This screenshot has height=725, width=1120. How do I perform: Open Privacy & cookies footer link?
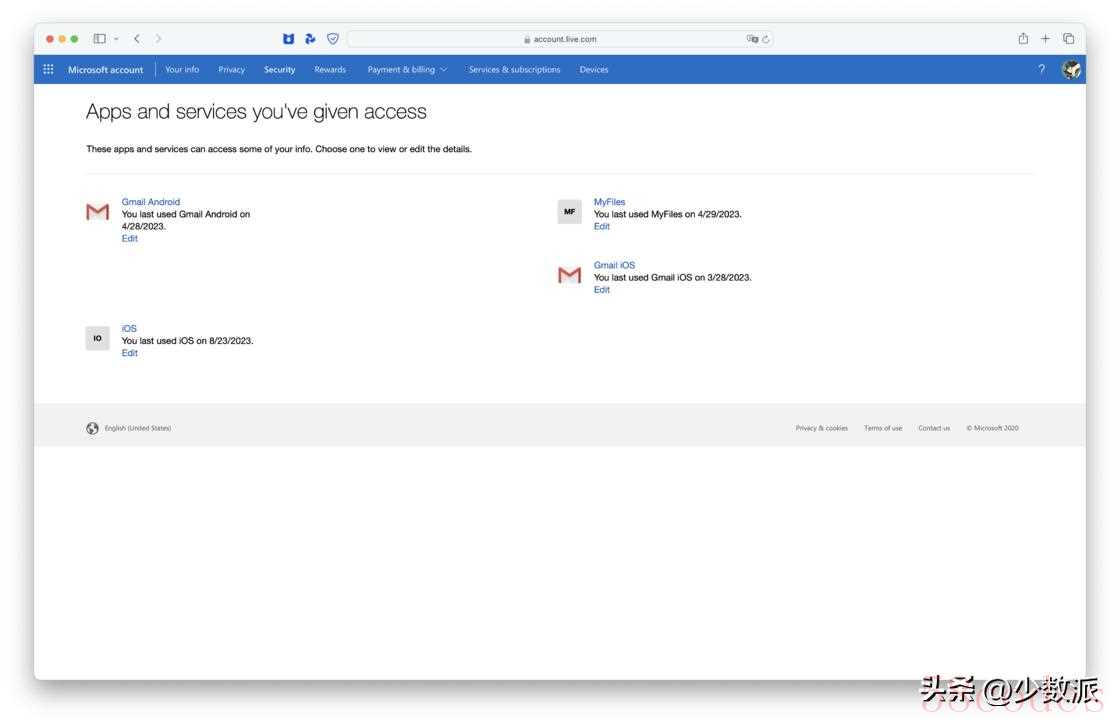[821, 428]
